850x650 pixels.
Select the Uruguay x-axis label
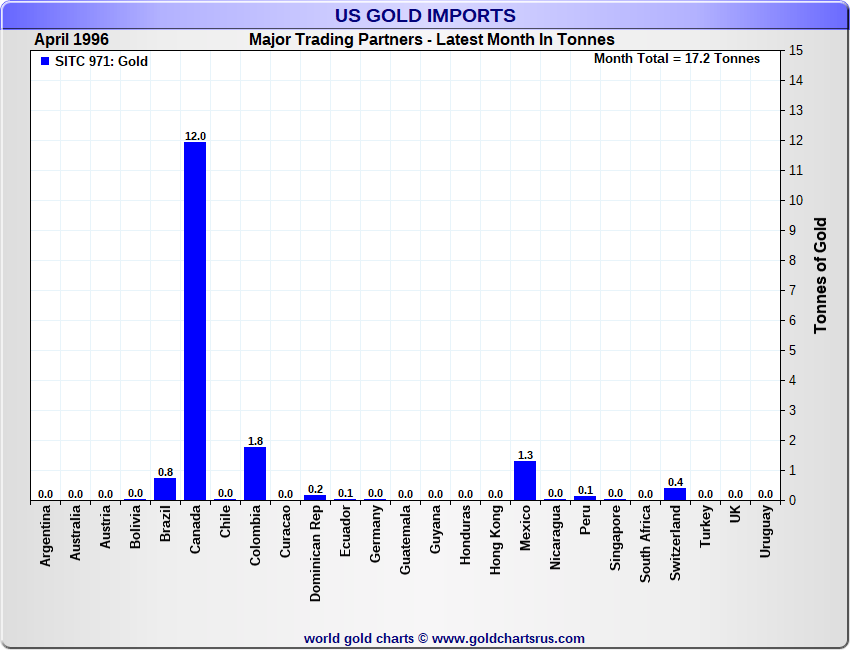tap(766, 533)
